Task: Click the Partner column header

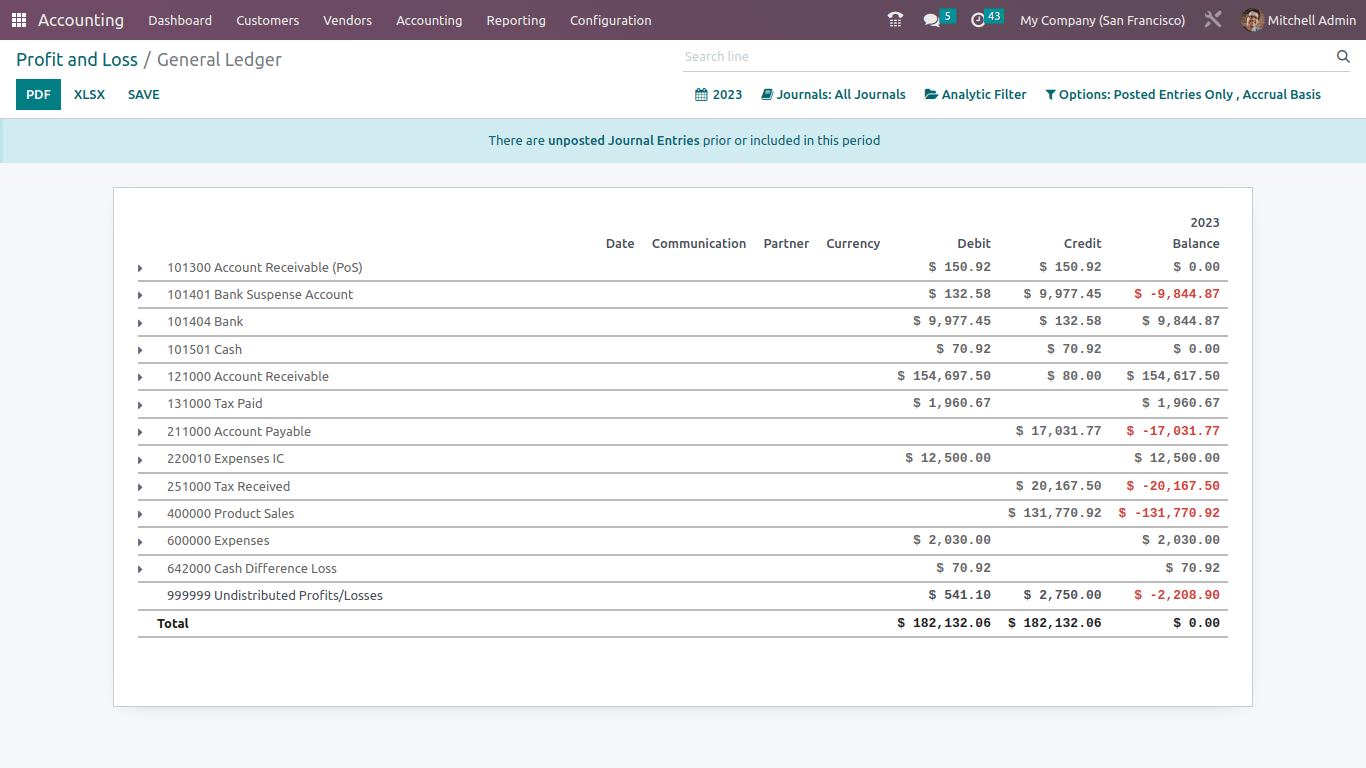Action: [786, 244]
